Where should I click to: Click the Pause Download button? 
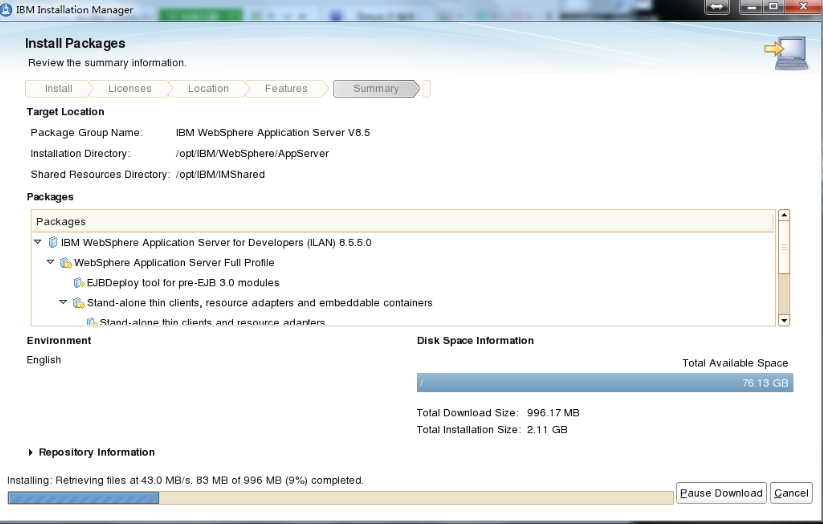pos(721,493)
